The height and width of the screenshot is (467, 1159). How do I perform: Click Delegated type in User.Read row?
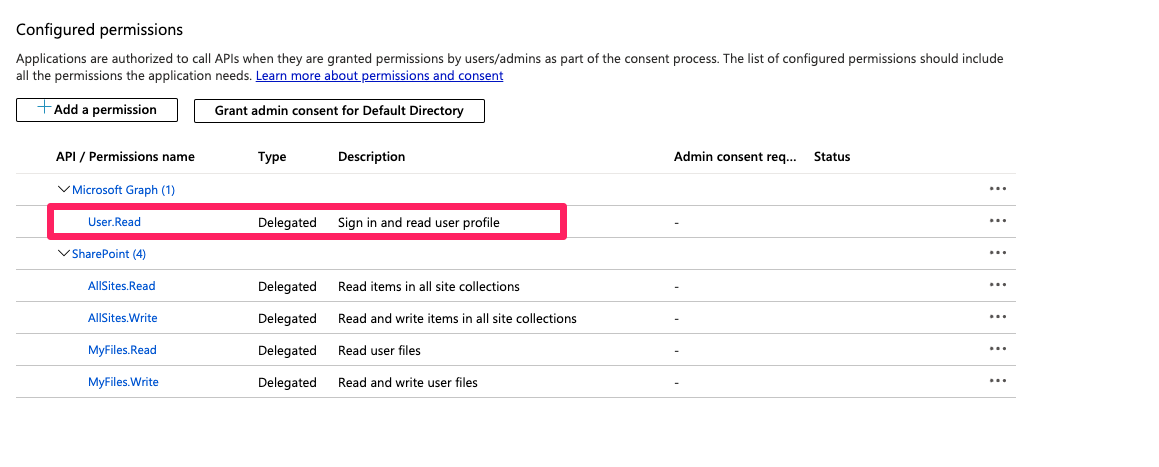point(288,222)
